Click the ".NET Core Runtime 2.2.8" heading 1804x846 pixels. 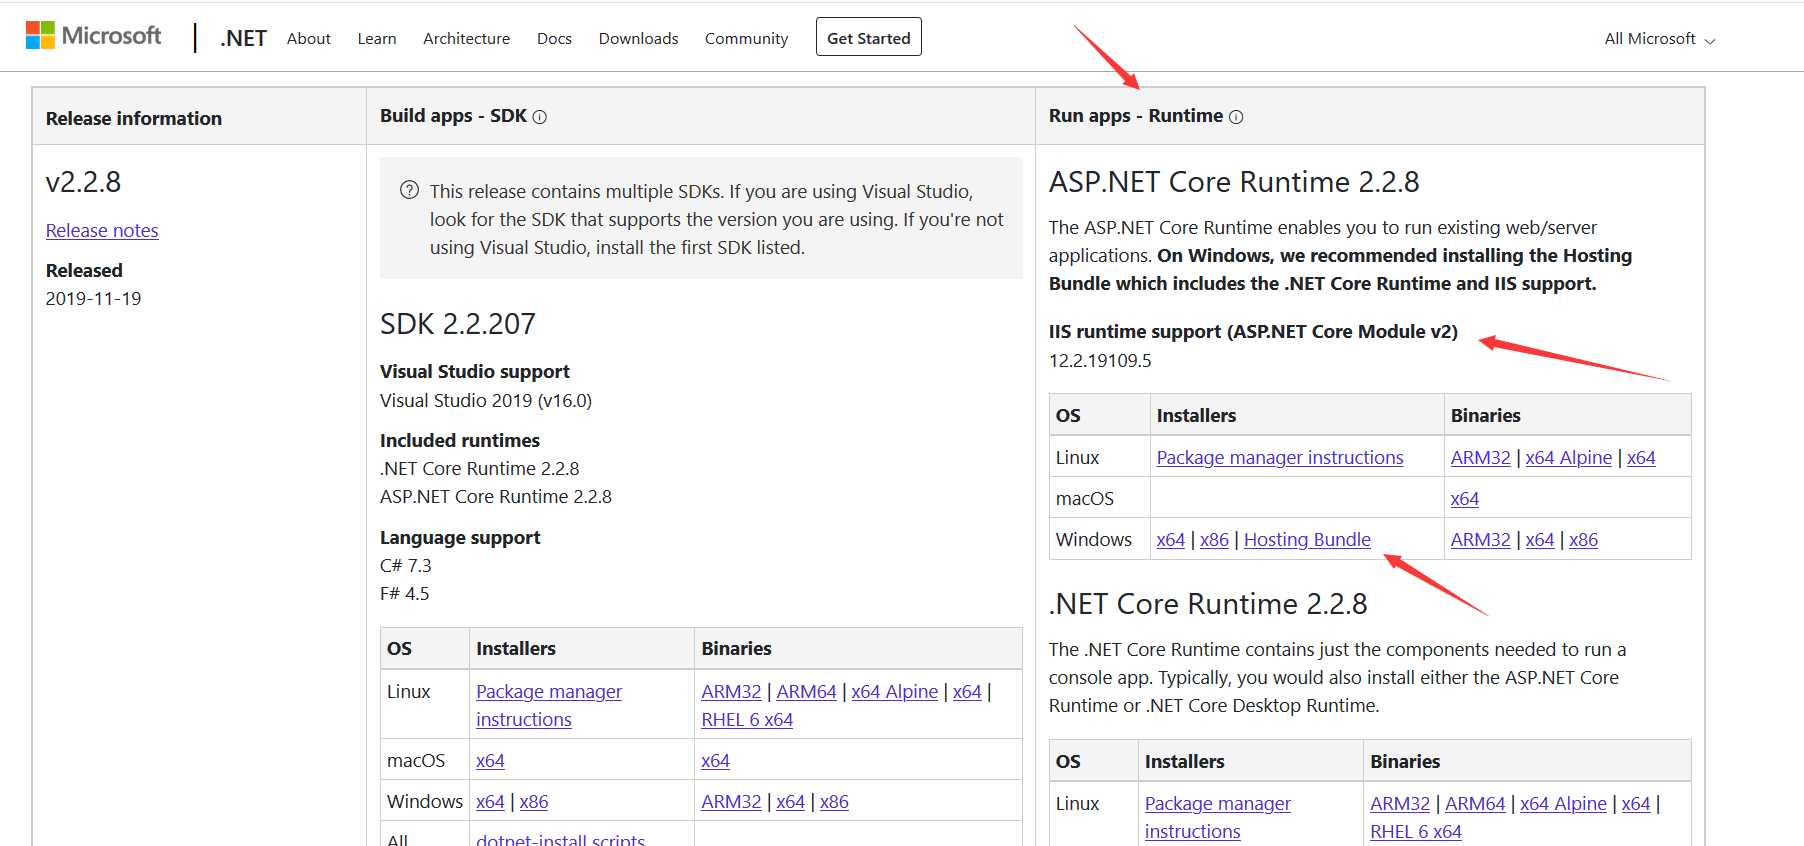coord(1208,603)
